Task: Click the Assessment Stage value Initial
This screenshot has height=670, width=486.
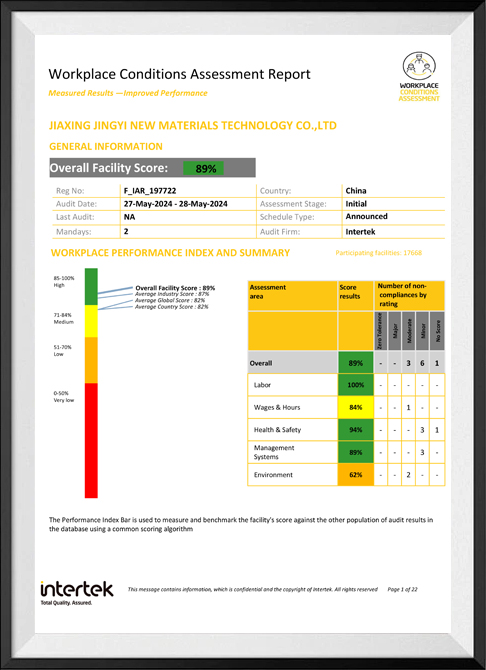Action: [356, 204]
